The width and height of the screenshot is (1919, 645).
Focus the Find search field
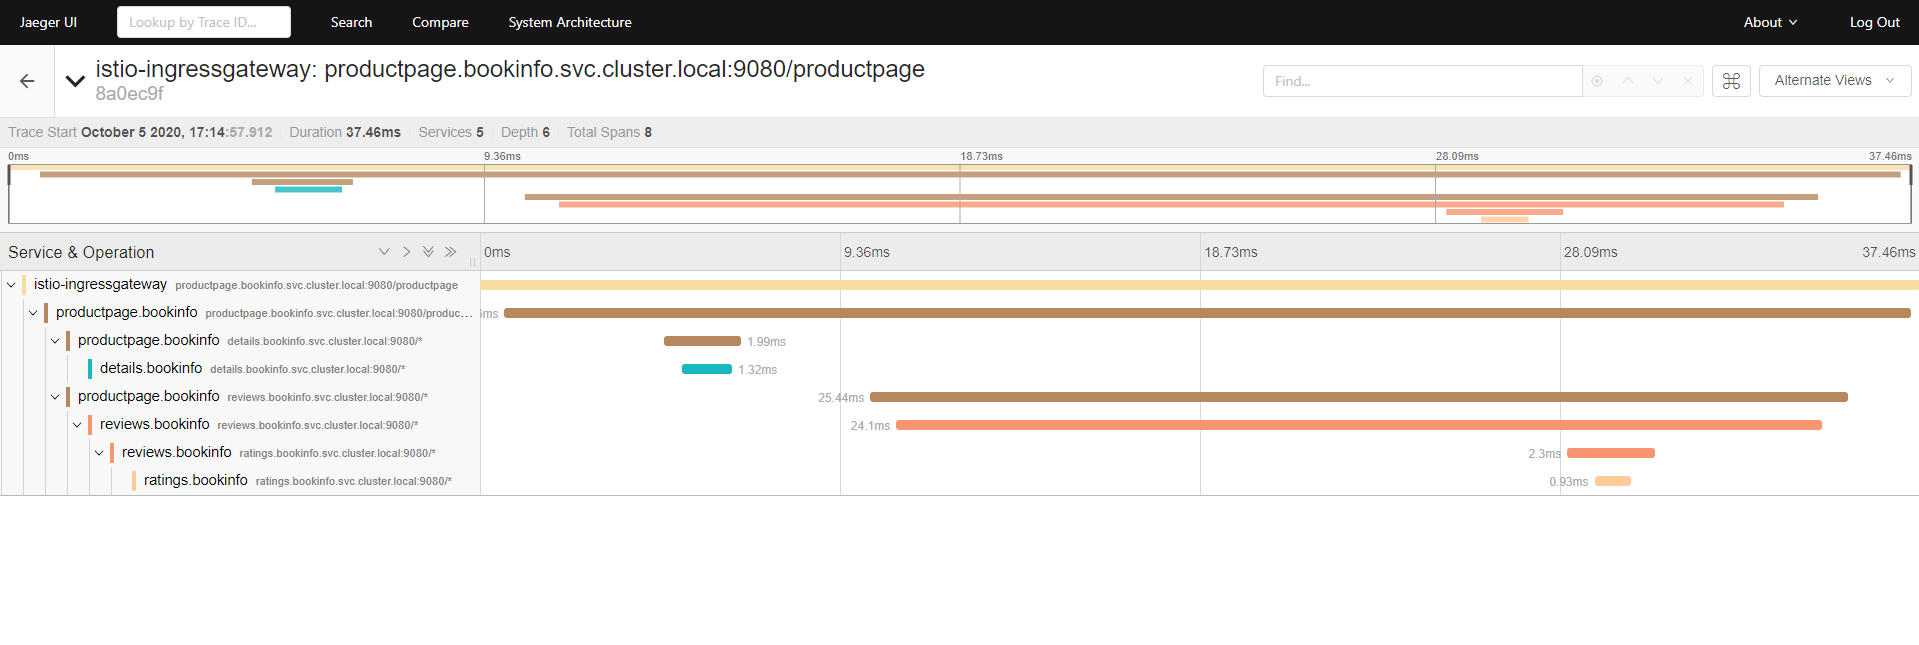tap(1422, 81)
